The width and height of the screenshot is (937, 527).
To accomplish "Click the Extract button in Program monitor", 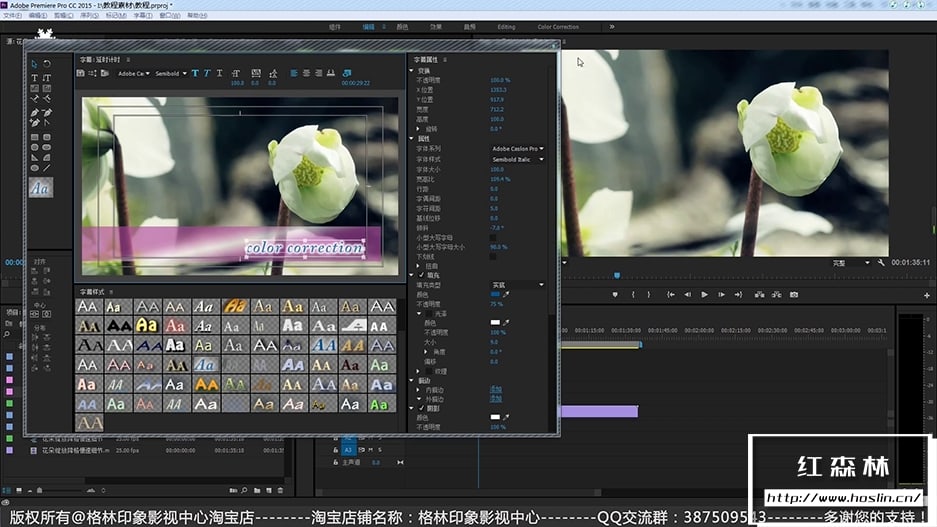I will pyautogui.click(x=776, y=295).
